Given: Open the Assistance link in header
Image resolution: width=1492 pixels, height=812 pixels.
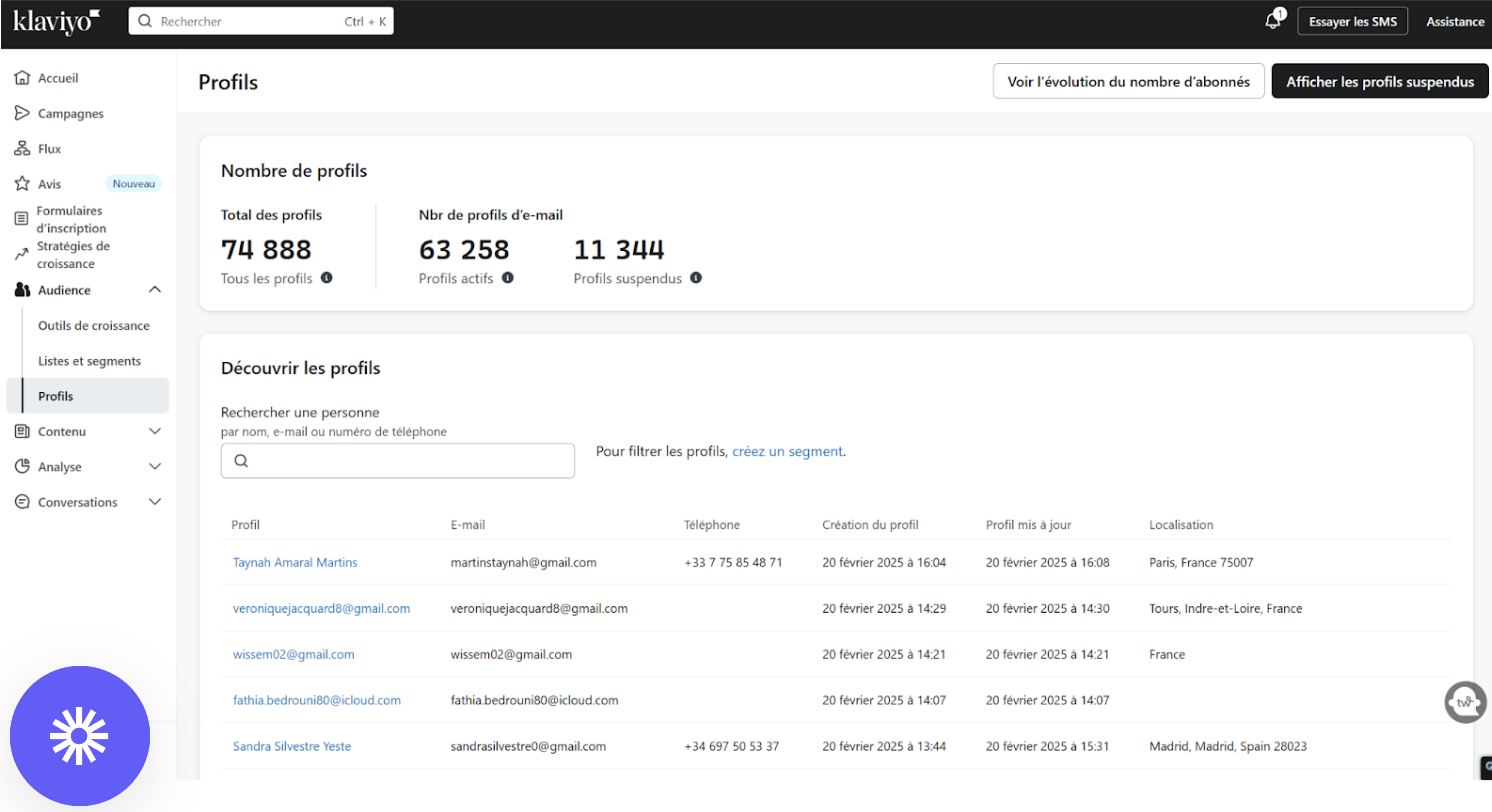Looking at the screenshot, I should [1455, 21].
